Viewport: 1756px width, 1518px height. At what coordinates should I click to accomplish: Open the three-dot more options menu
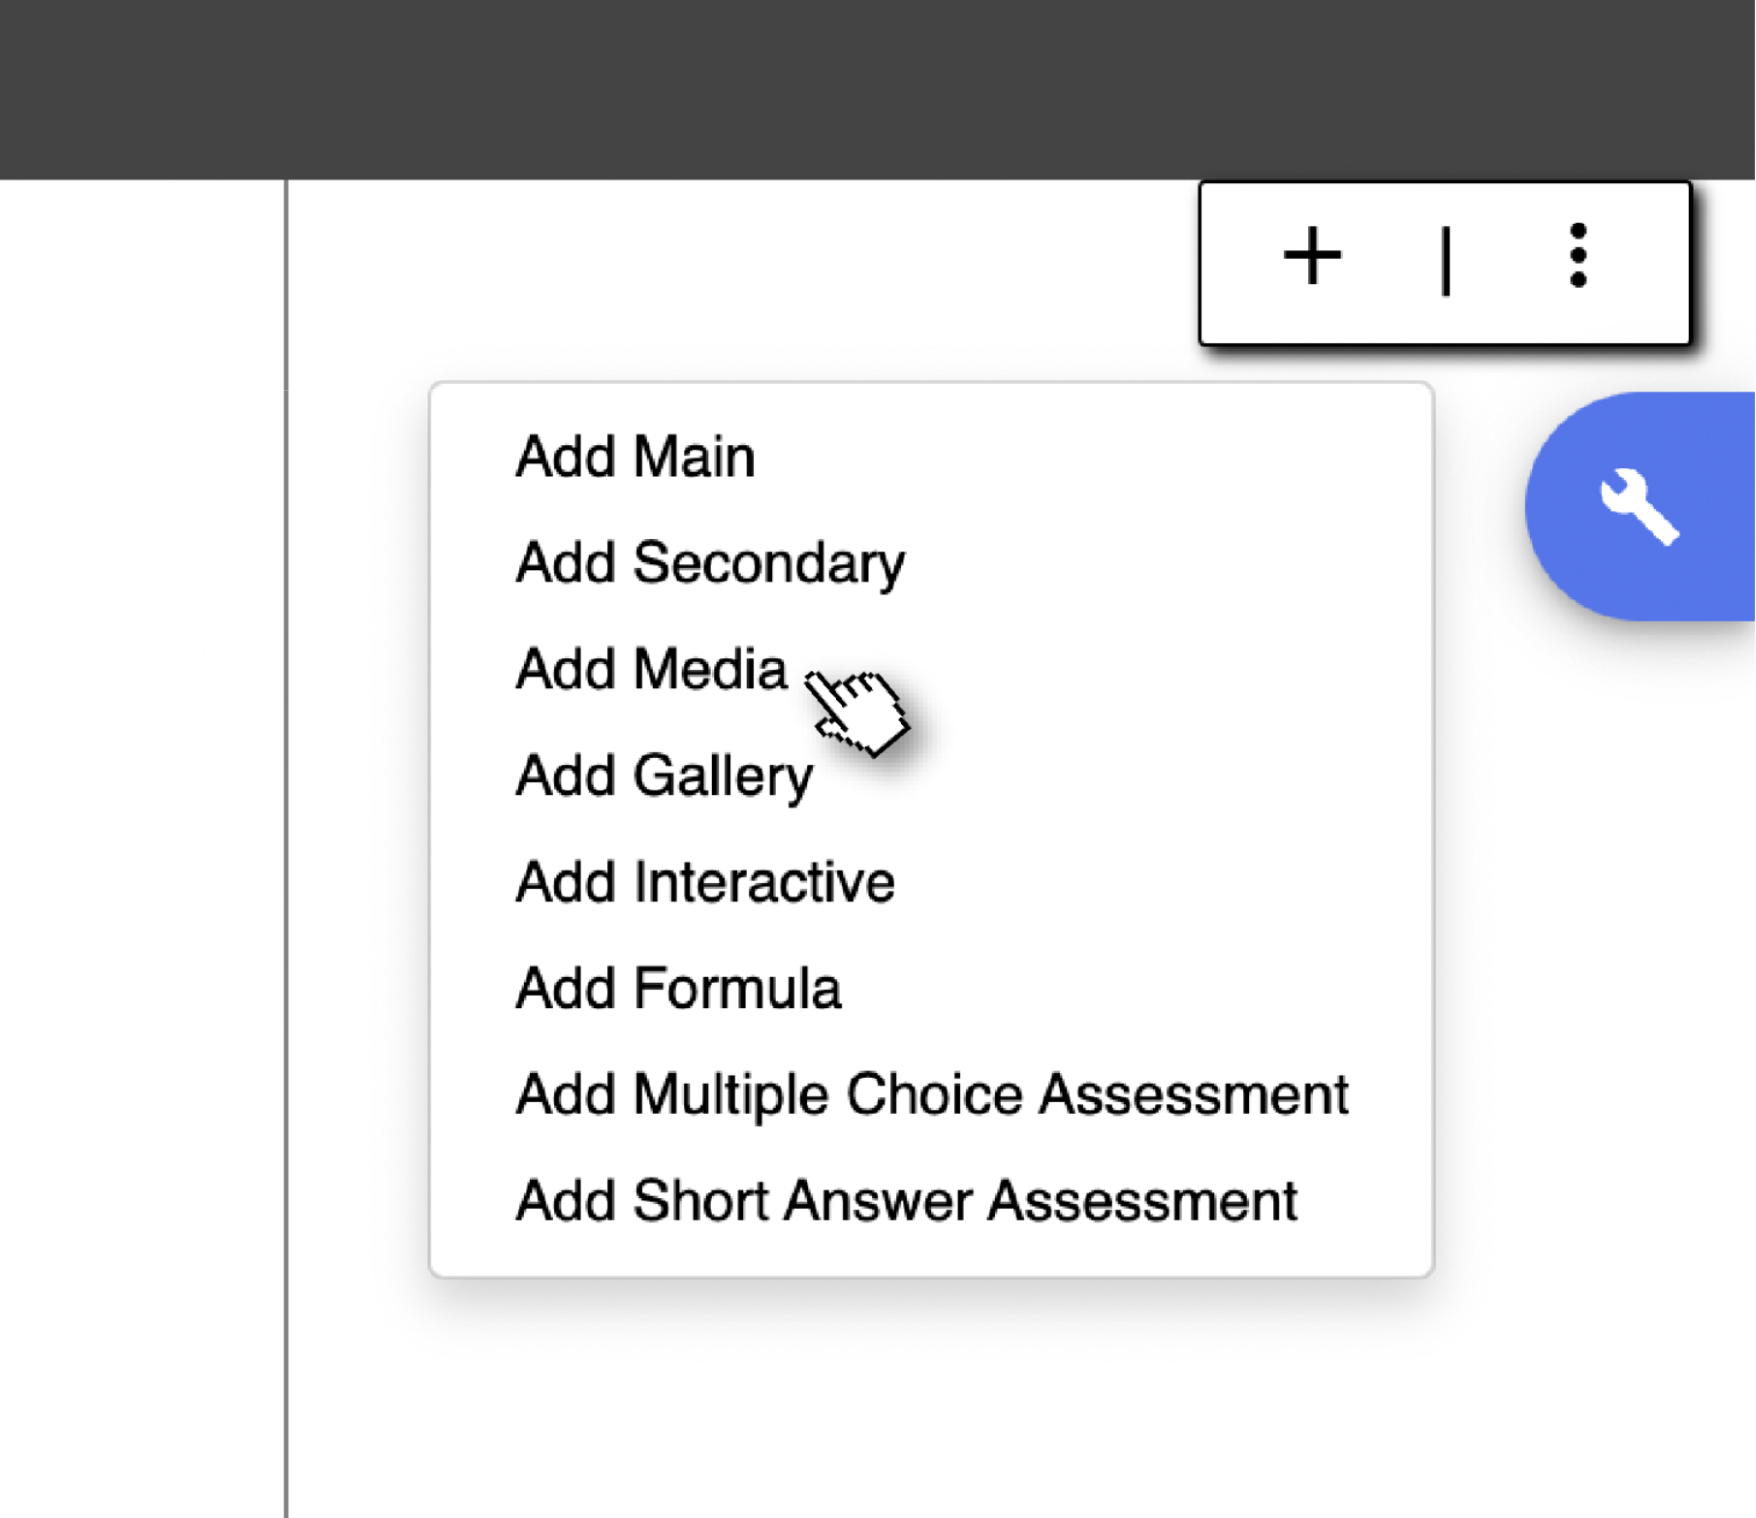tap(1577, 257)
